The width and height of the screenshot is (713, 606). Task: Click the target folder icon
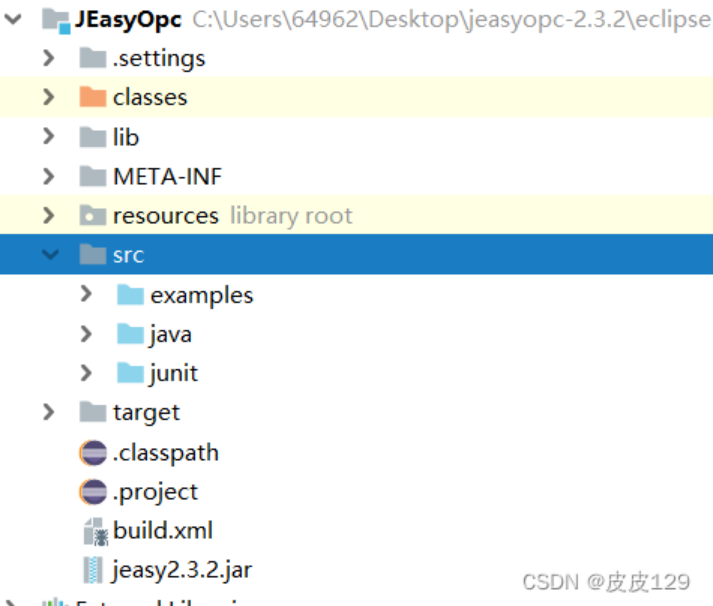93,412
